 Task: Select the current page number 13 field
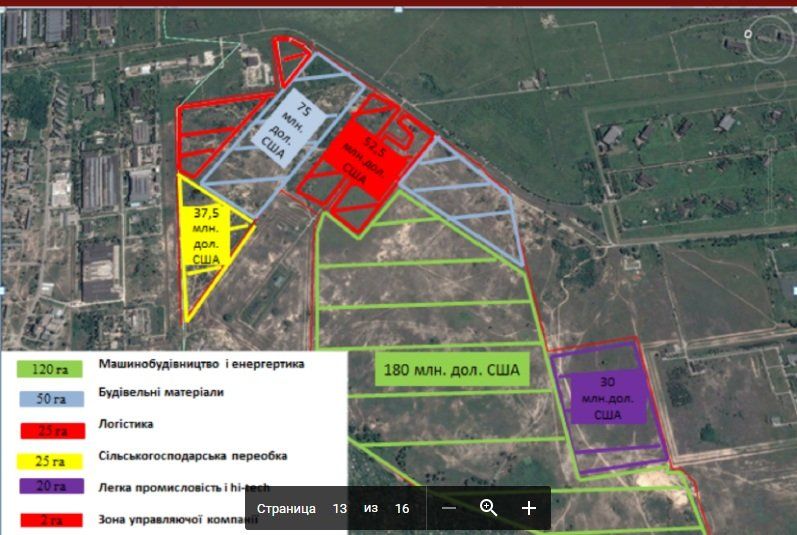pos(339,509)
